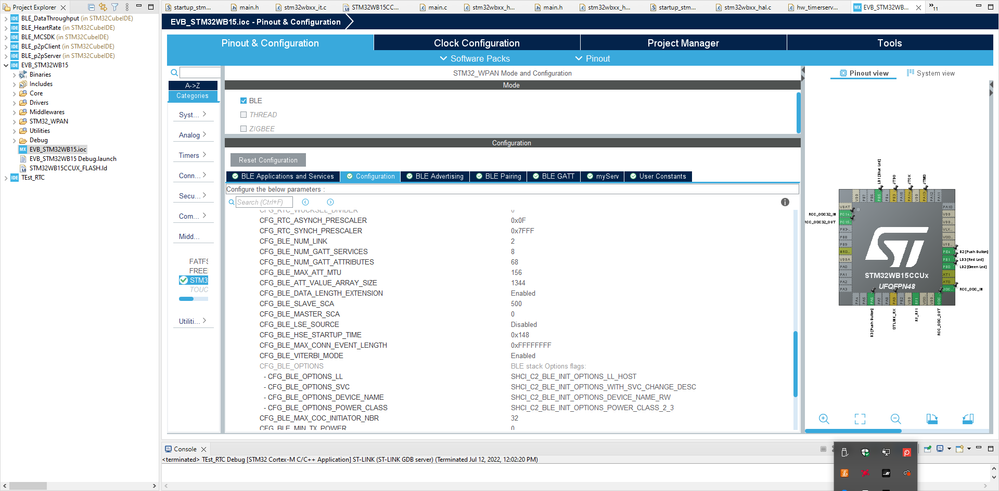Go to next parameter search result
This screenshot has height=491, width=999.
[330, 202]
